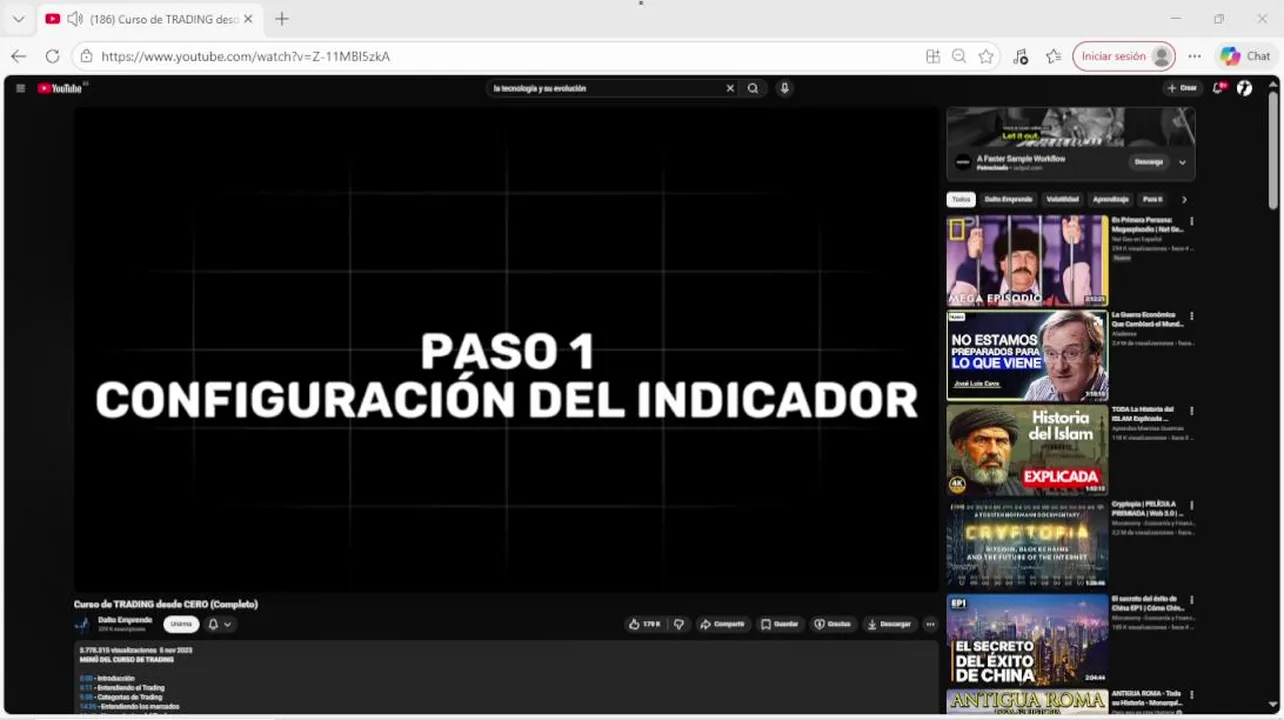Open options for Megaepisodio Nat Geo video
The width and height of the screenshot is (1284, 720).
pyautogui.click(x=1191, y=221)
